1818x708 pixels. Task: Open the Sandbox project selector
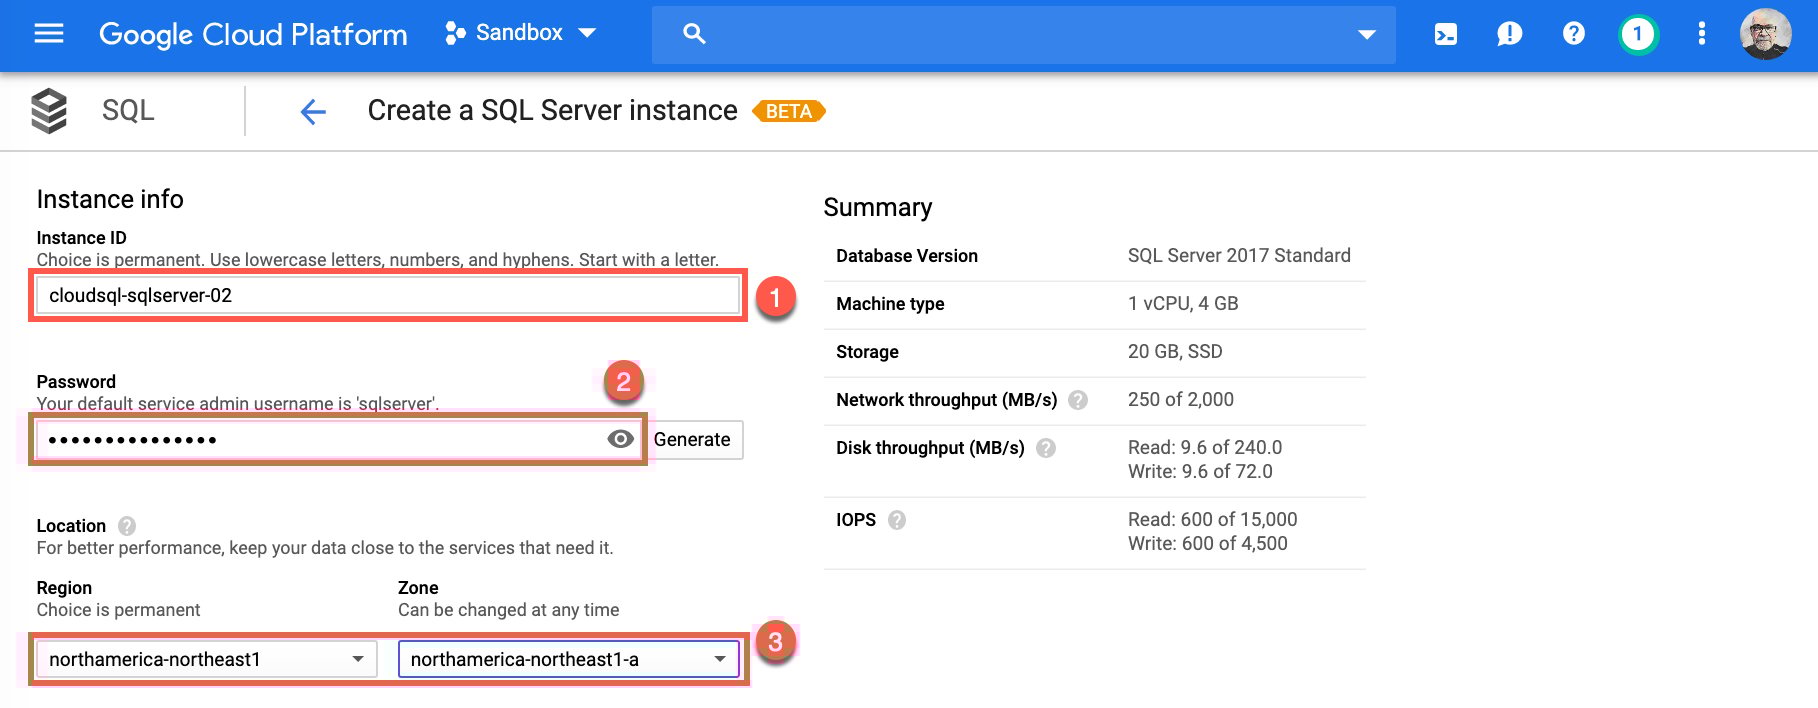tap(521, 33)
